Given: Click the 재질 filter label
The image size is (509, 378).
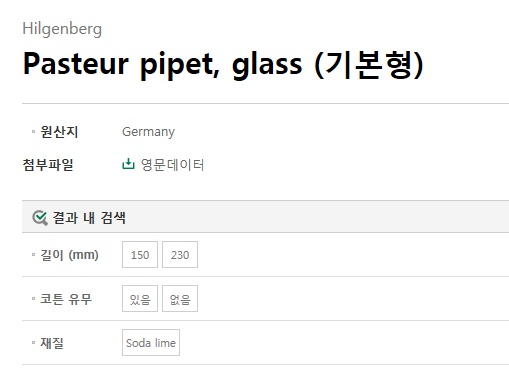Looking at the screenshot, I should tap(52, 343).
